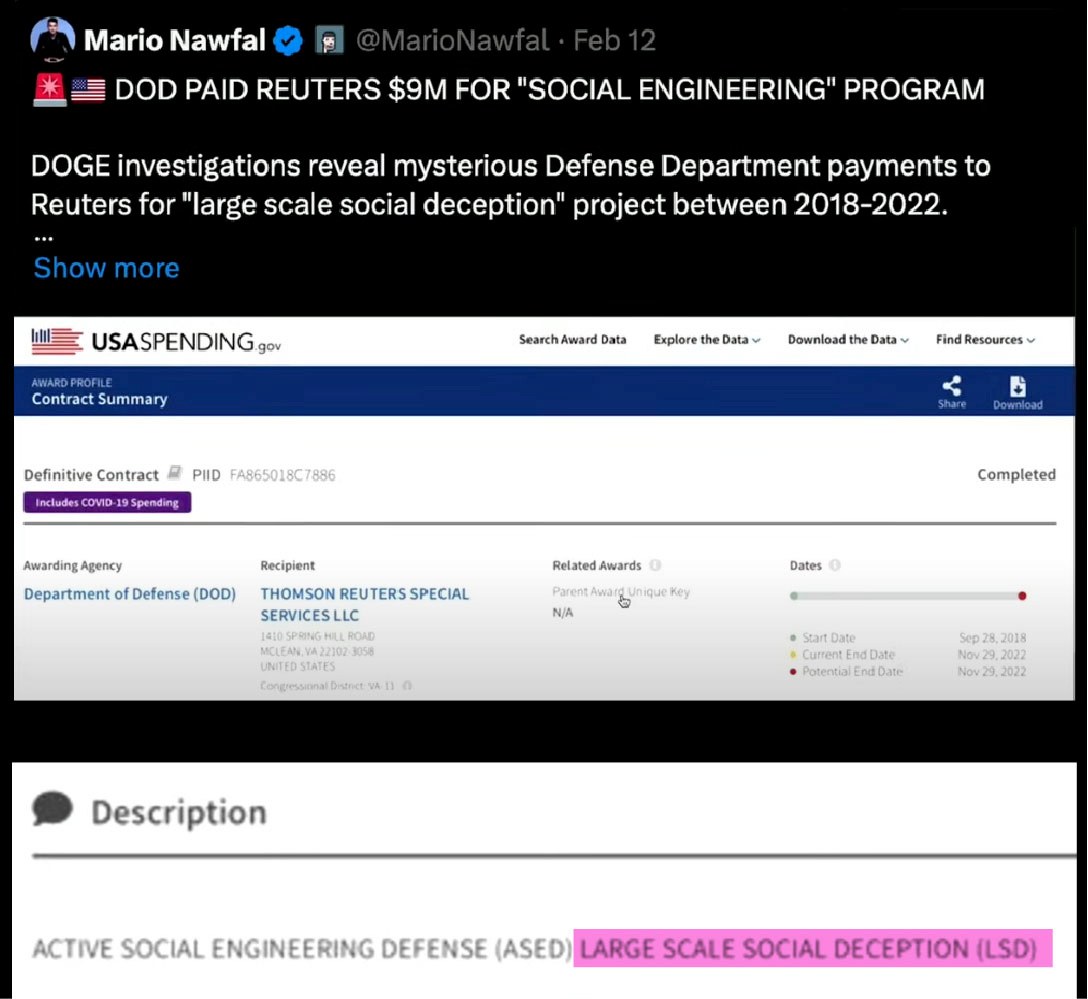Click the Parent Award Unique Key label
This screenshot has width=1088, height=999.
point(621,592)
